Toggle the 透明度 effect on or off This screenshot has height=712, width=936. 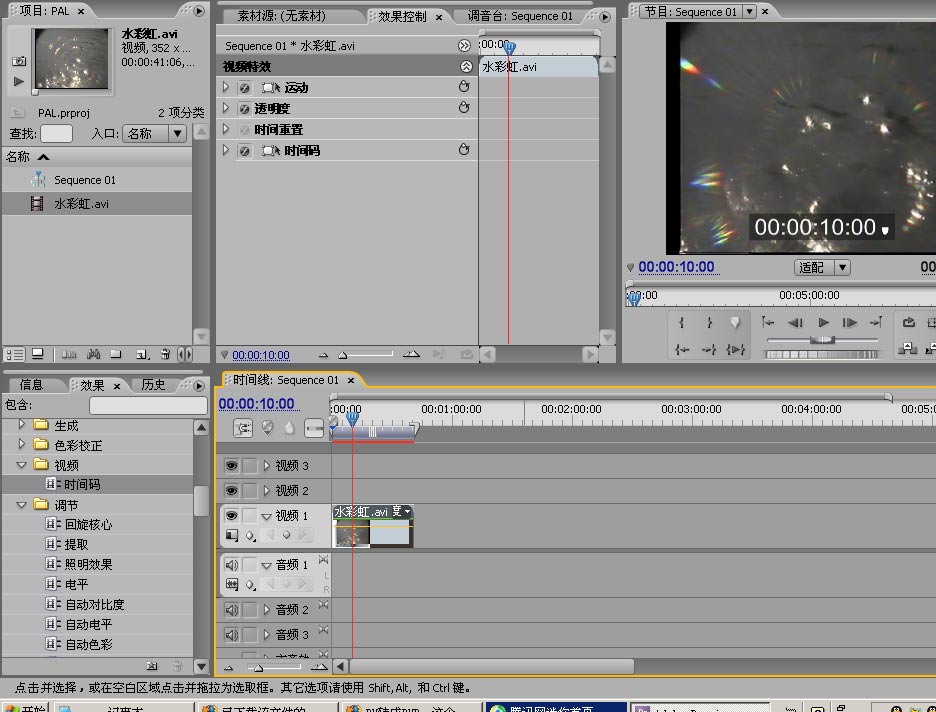(245, 109)
